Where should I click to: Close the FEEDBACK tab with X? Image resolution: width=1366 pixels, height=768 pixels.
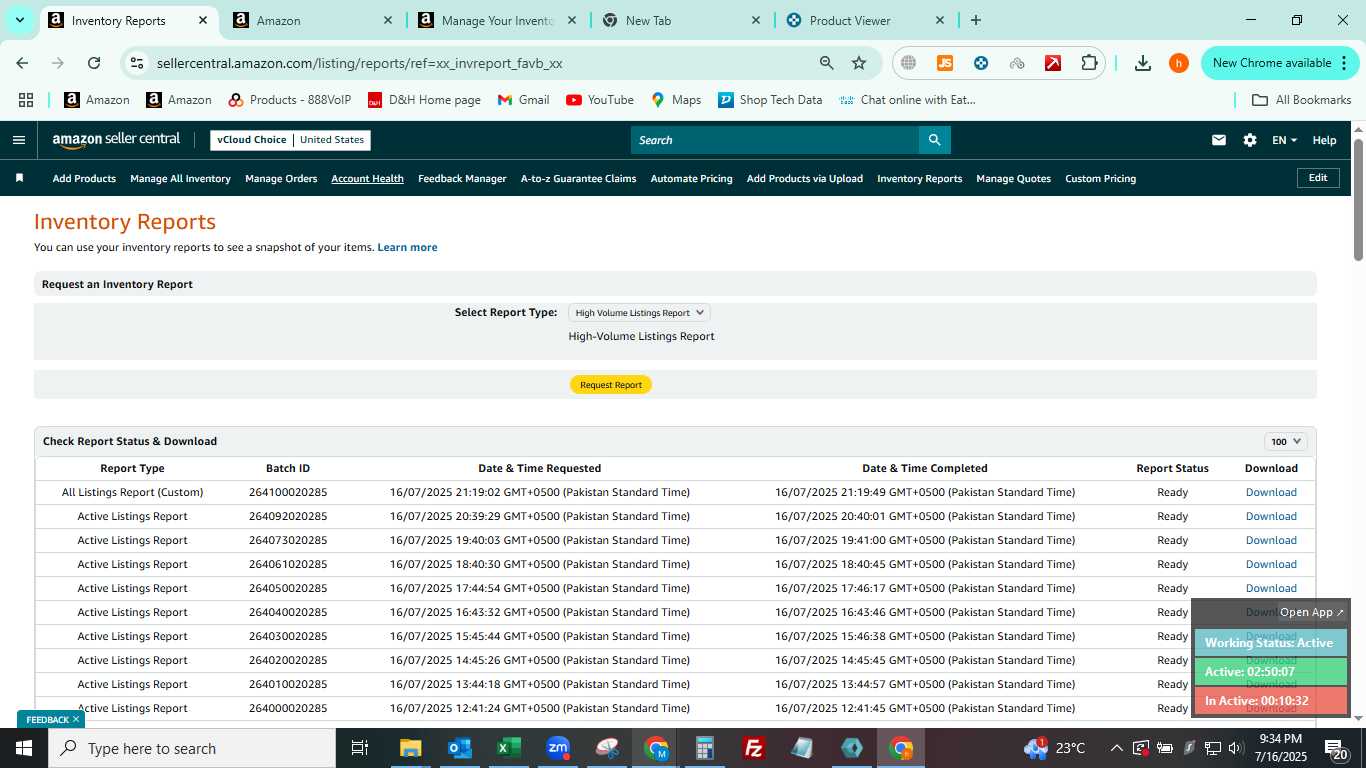tap(76, 719)
